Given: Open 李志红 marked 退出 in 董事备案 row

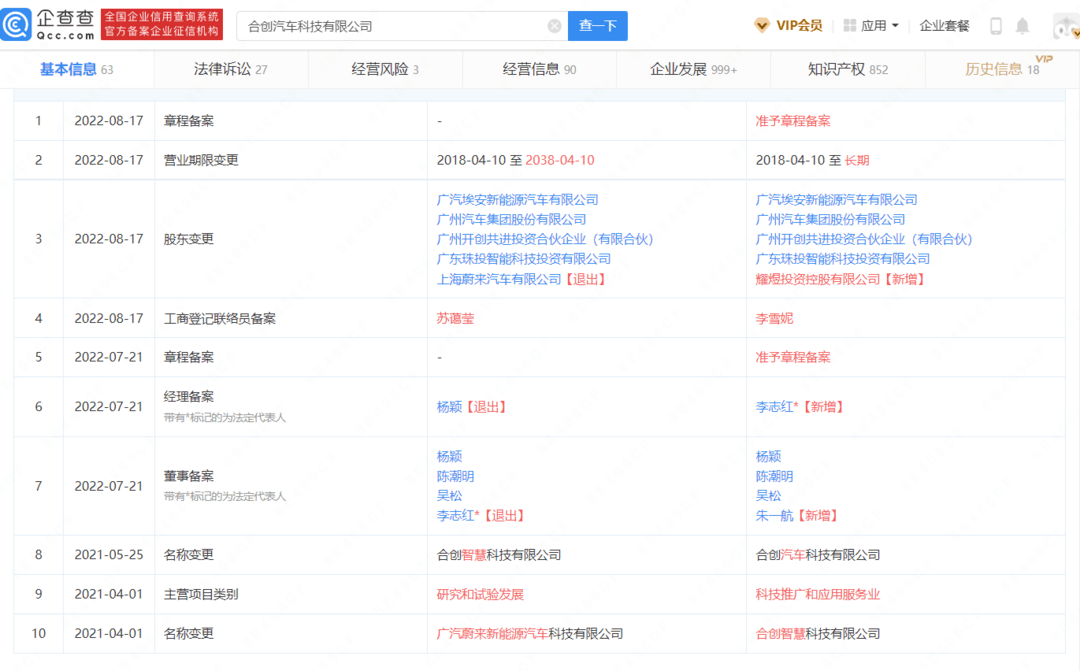Looking at the screenshot, I should [457, 515].
